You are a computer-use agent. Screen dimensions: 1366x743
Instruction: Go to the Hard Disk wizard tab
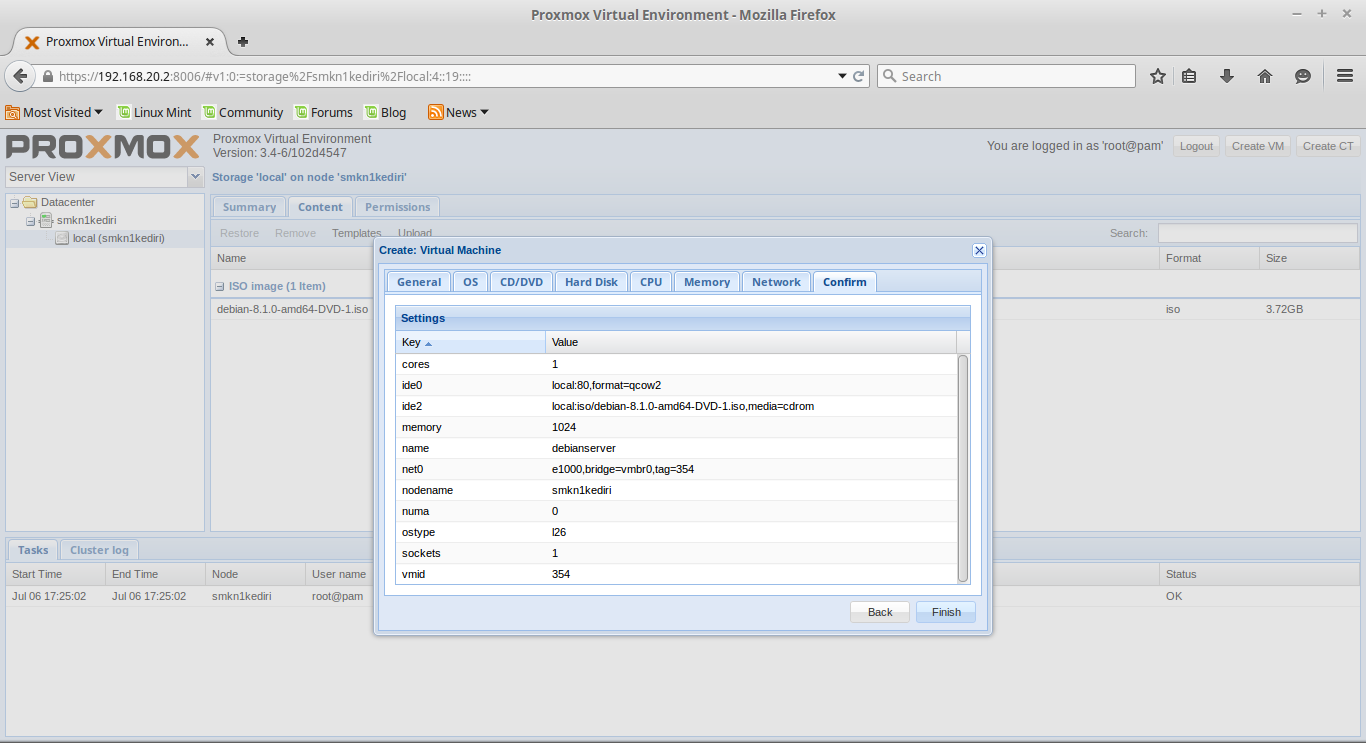coord(591,282)
